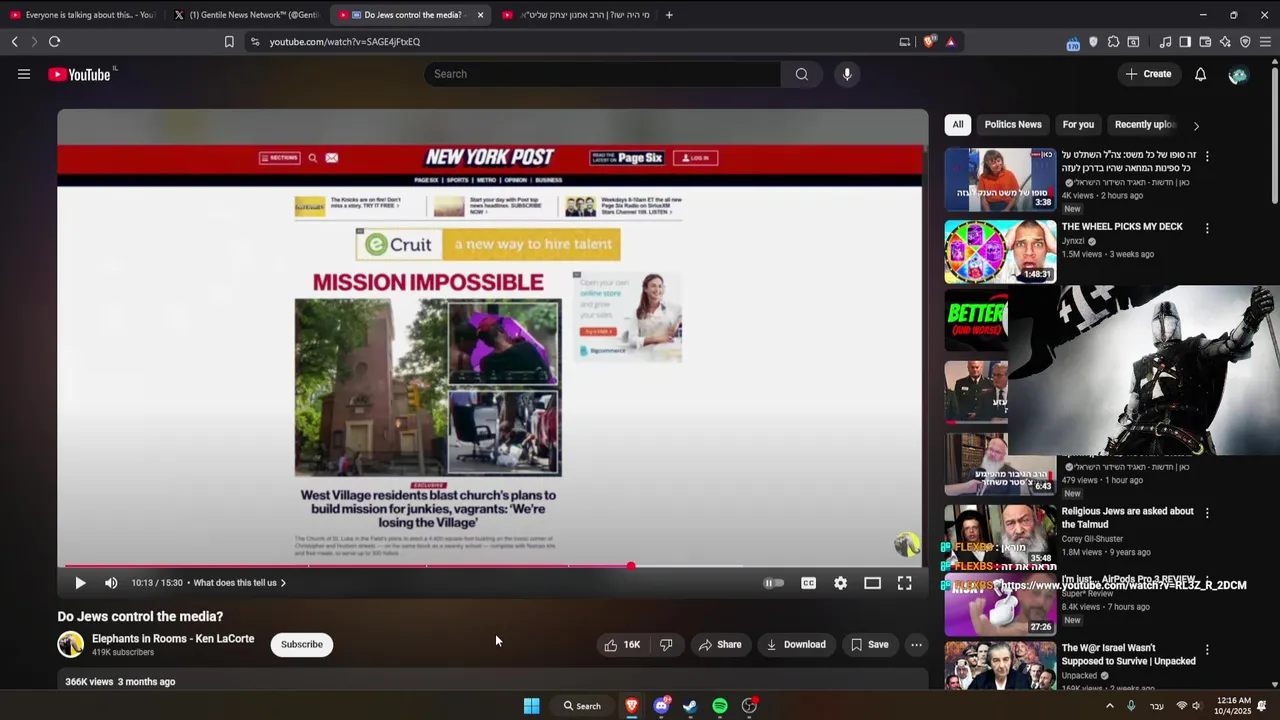Open the YouTube guide hamburger menu
This screenshot has width=1280, height=720.
24,74
